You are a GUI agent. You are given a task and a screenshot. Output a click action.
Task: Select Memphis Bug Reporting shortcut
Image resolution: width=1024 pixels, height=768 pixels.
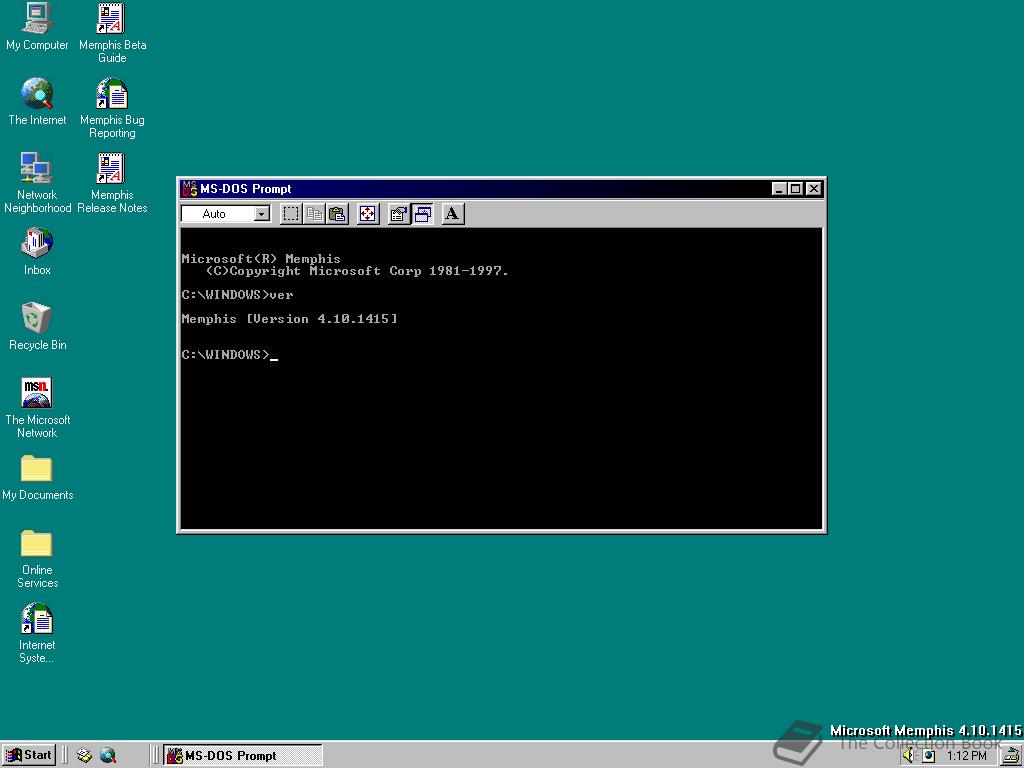click(x=112, y=108)
